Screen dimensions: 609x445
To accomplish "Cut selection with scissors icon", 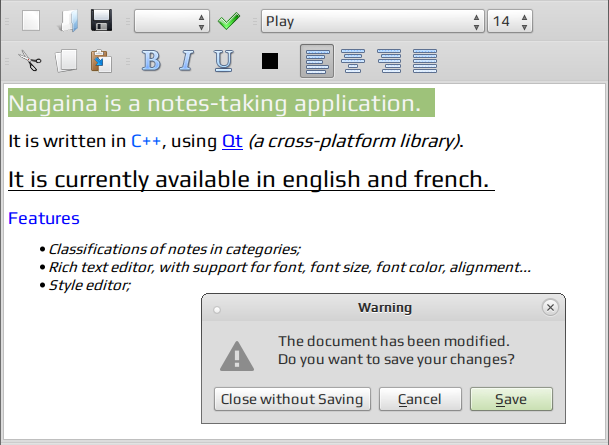I will pos(30,61).
